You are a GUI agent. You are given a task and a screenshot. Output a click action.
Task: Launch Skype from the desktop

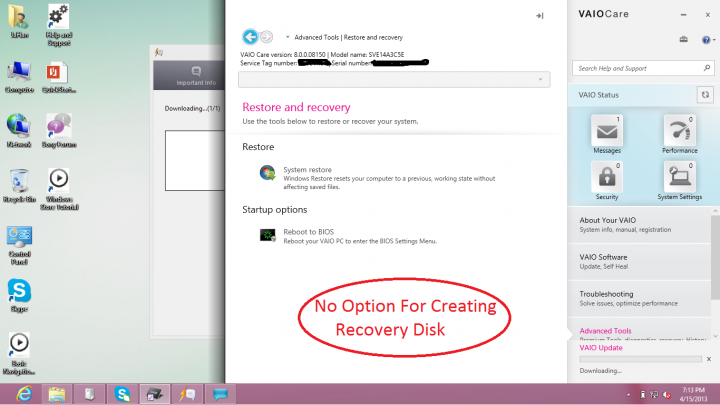point(19,295)
